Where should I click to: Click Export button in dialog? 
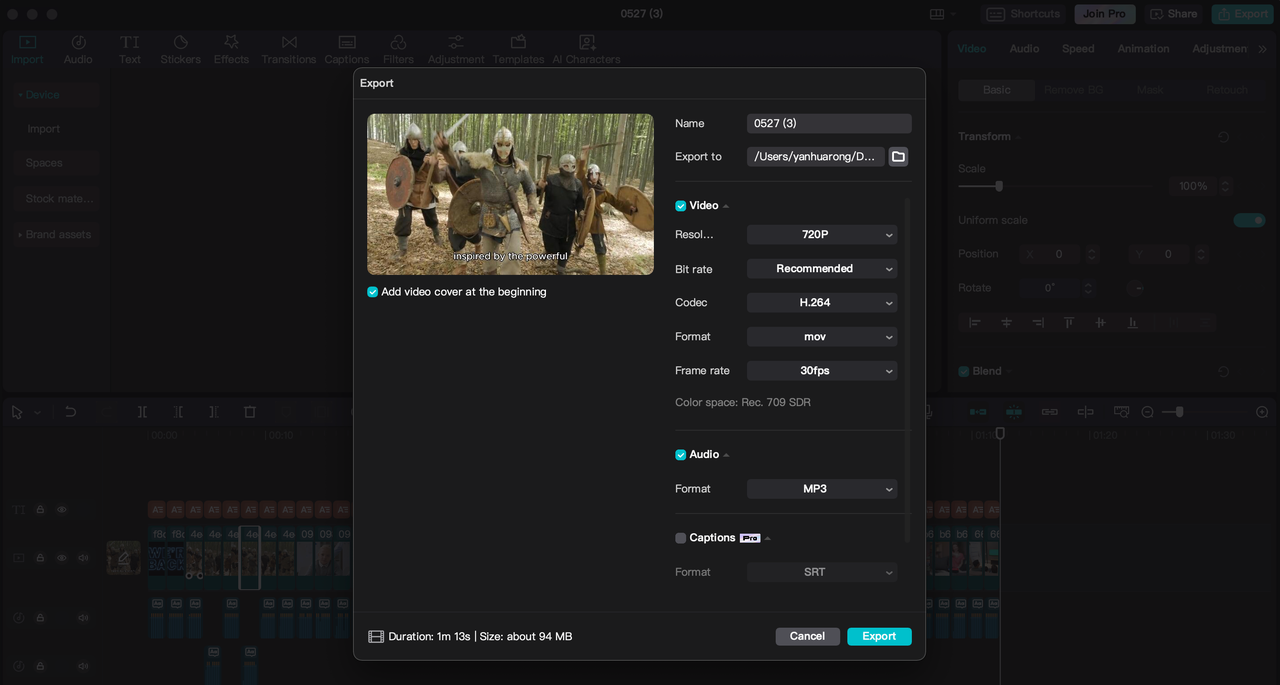879,636
